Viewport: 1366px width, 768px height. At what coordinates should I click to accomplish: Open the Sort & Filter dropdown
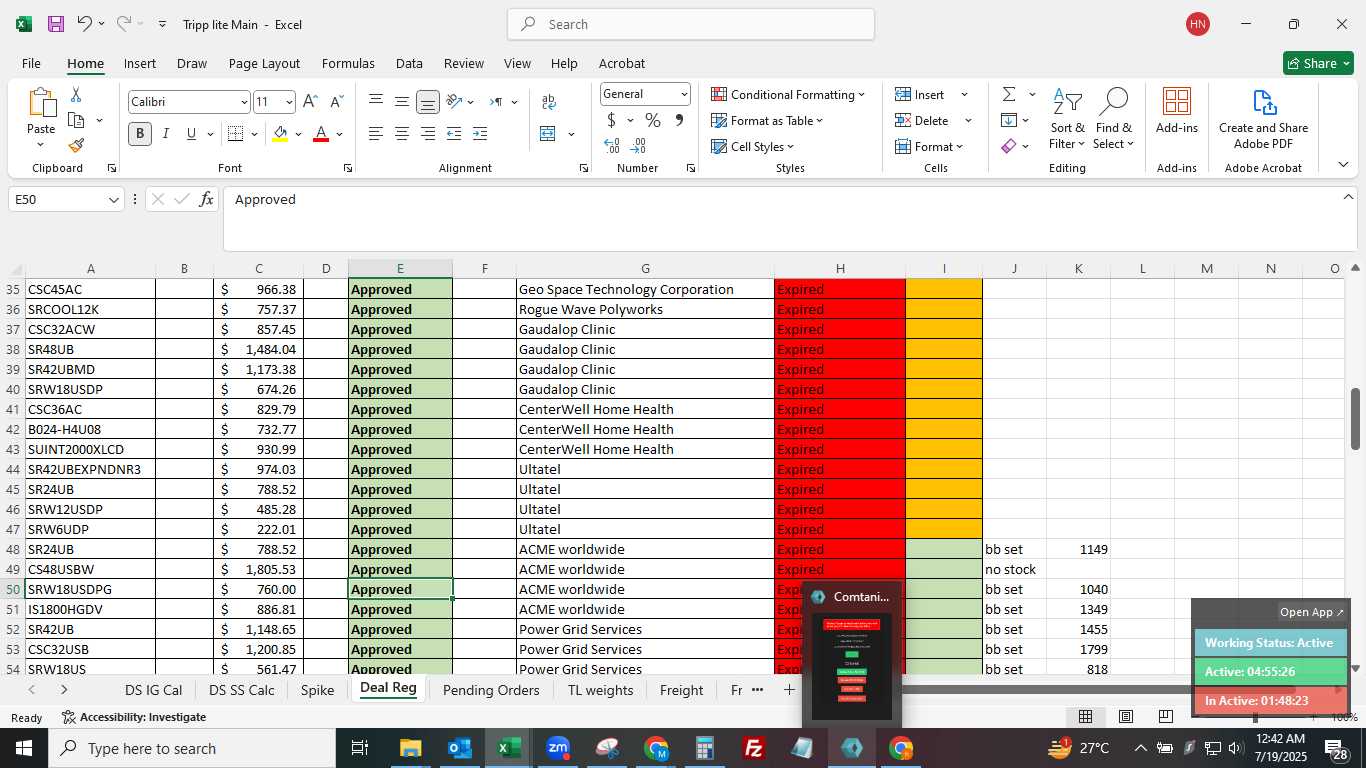(x=1067, y=119)
